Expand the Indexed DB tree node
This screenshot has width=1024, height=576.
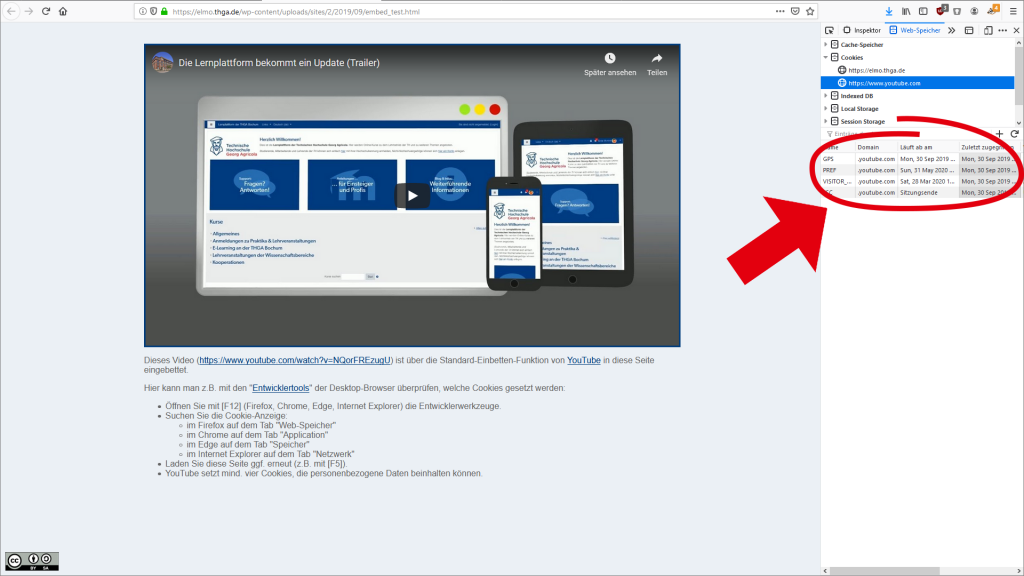pos(825,96)
